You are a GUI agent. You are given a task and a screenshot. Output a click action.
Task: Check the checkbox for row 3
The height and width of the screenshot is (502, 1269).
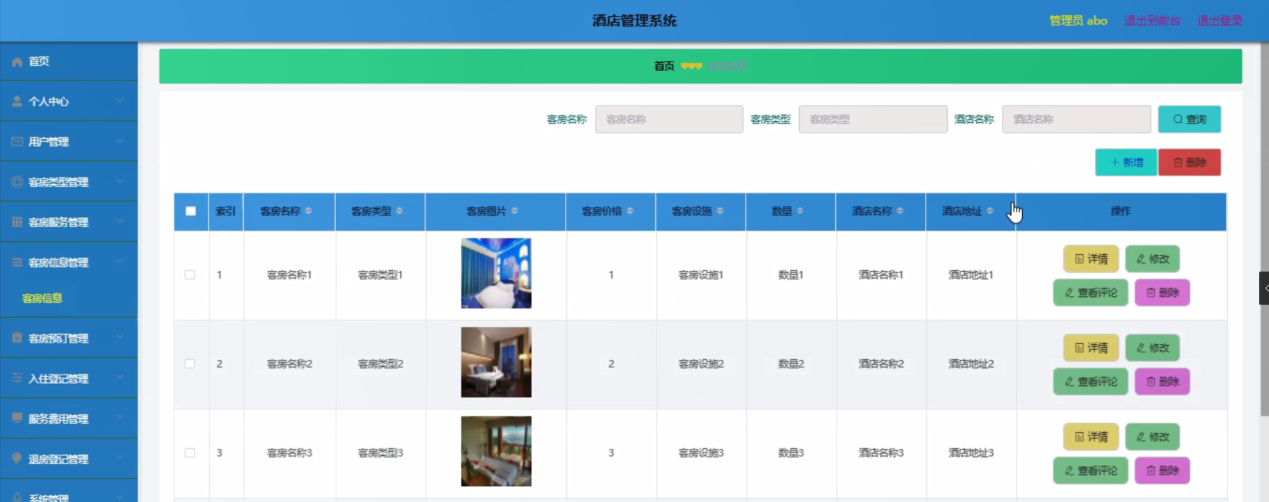click(x=190, y=453)
